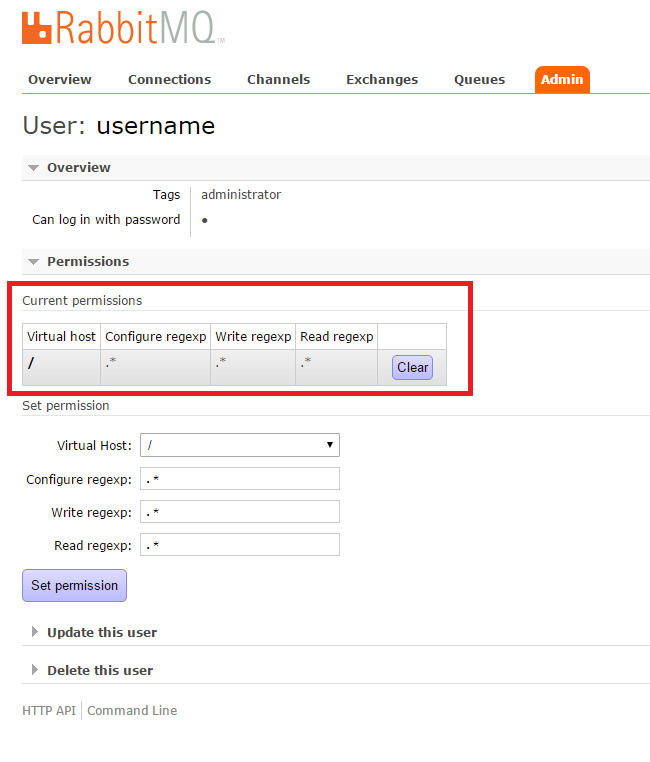Click the RabbitMQ logo icon

click(37, 27)
